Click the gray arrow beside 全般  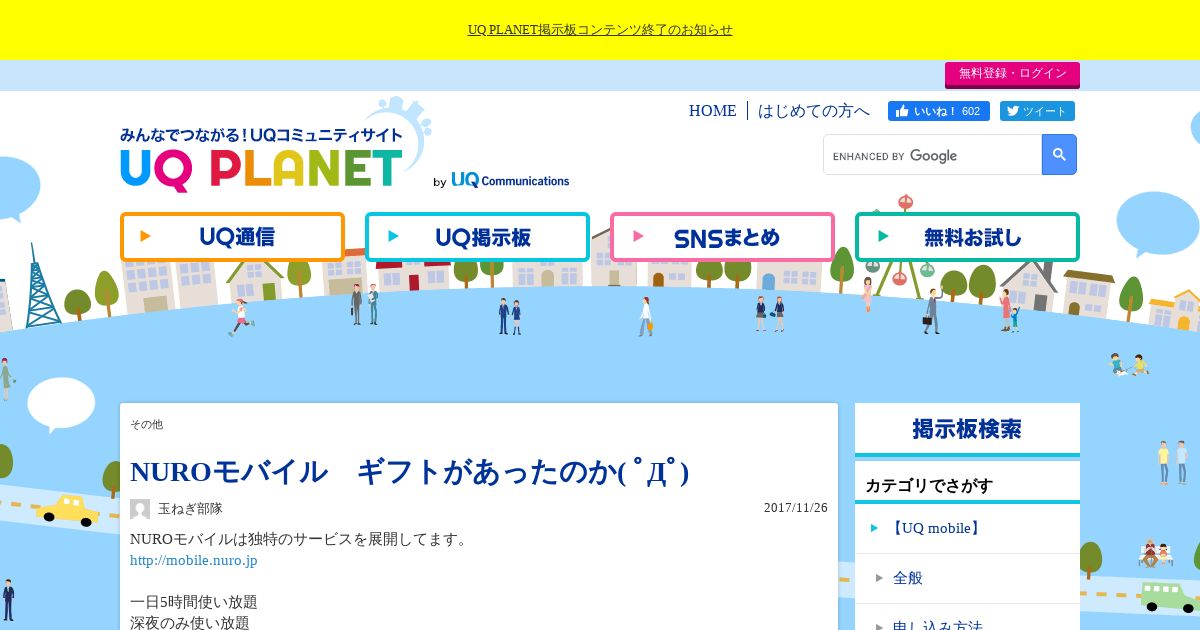click(x=879, y=578)
